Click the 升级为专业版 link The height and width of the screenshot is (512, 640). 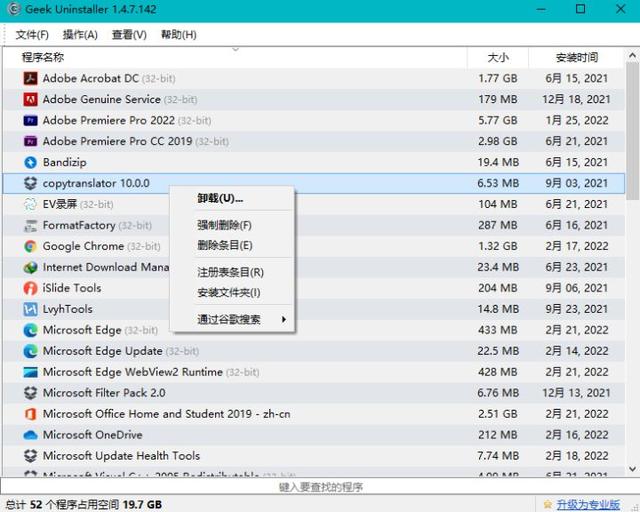pos(588,505)
